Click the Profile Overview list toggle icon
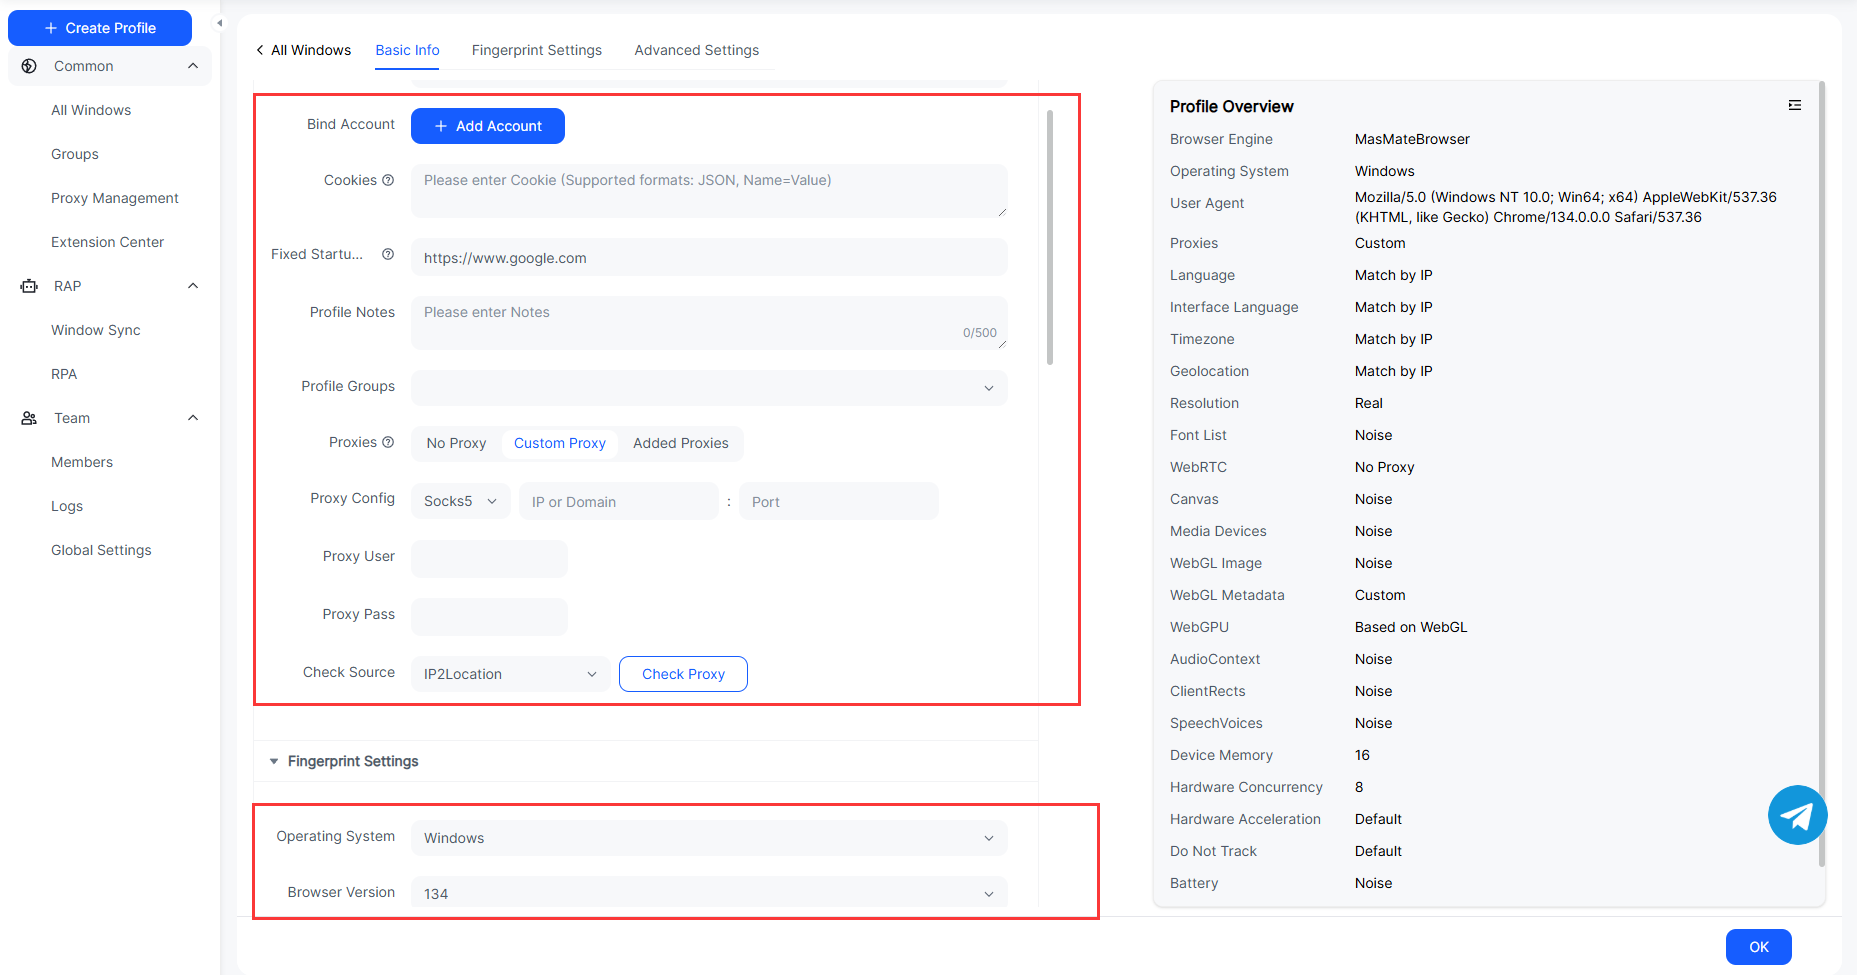The width and height of the screenshot is (1857, 975). coord(1794,105)
